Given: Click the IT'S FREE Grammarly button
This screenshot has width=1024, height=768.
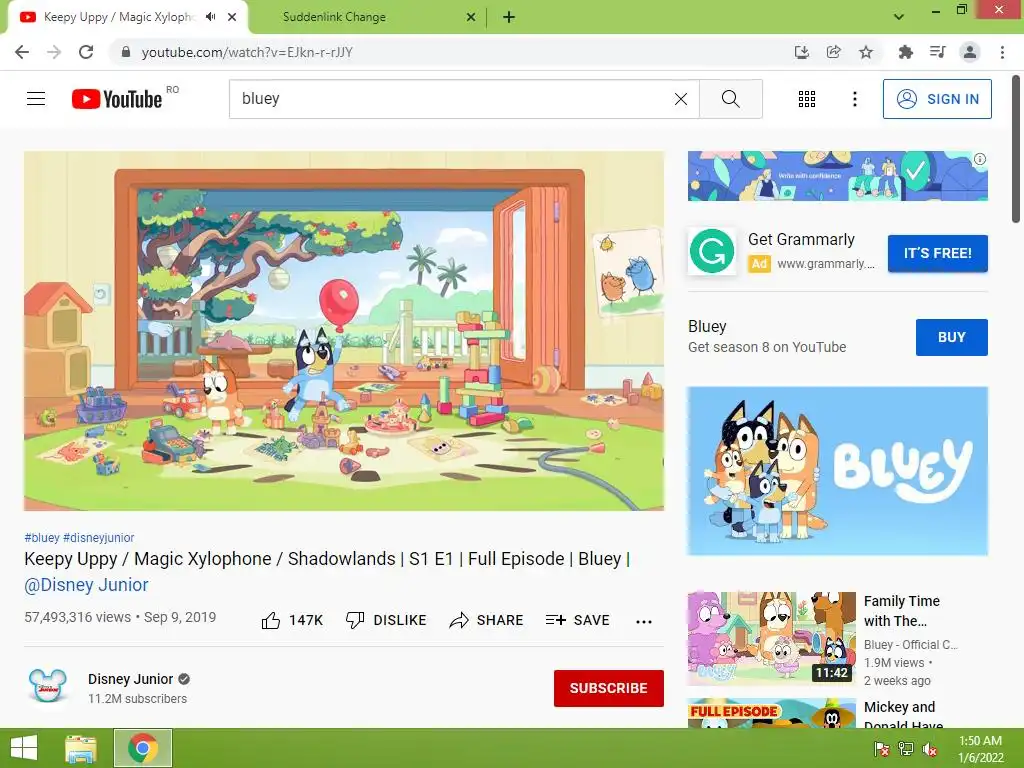Looking at the screenshot, I should click(937, 253).
